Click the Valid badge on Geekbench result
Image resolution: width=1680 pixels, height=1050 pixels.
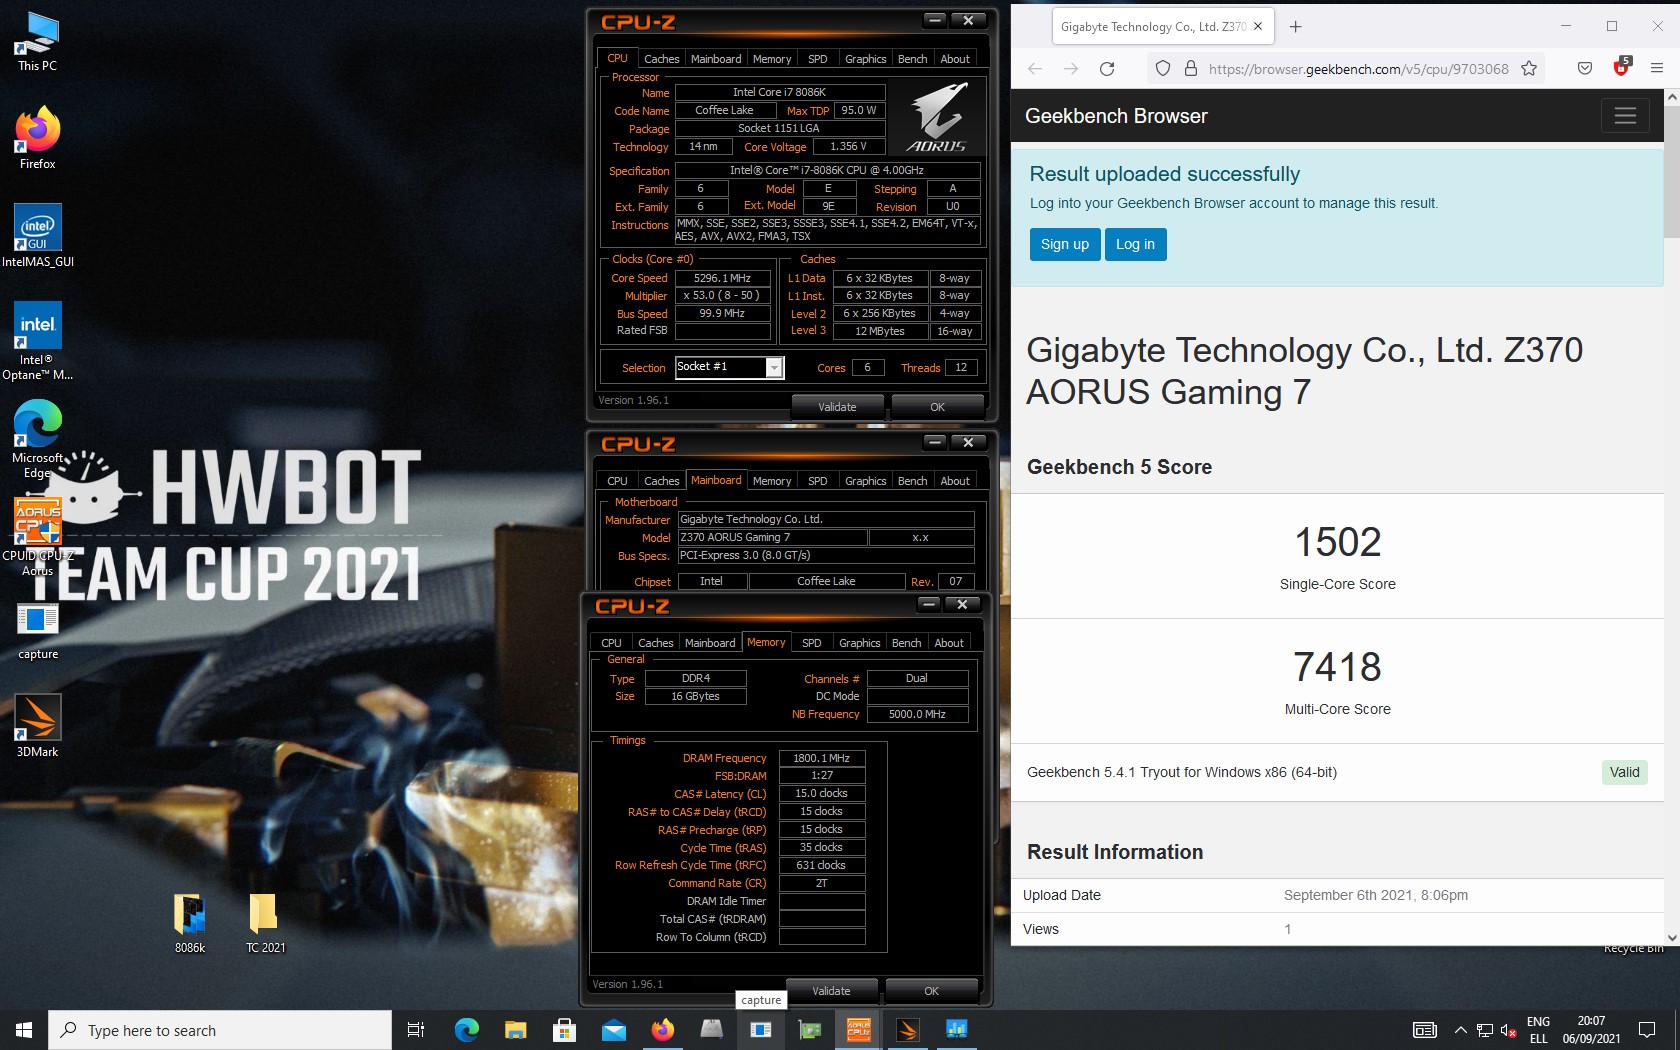coord(1624,772)
